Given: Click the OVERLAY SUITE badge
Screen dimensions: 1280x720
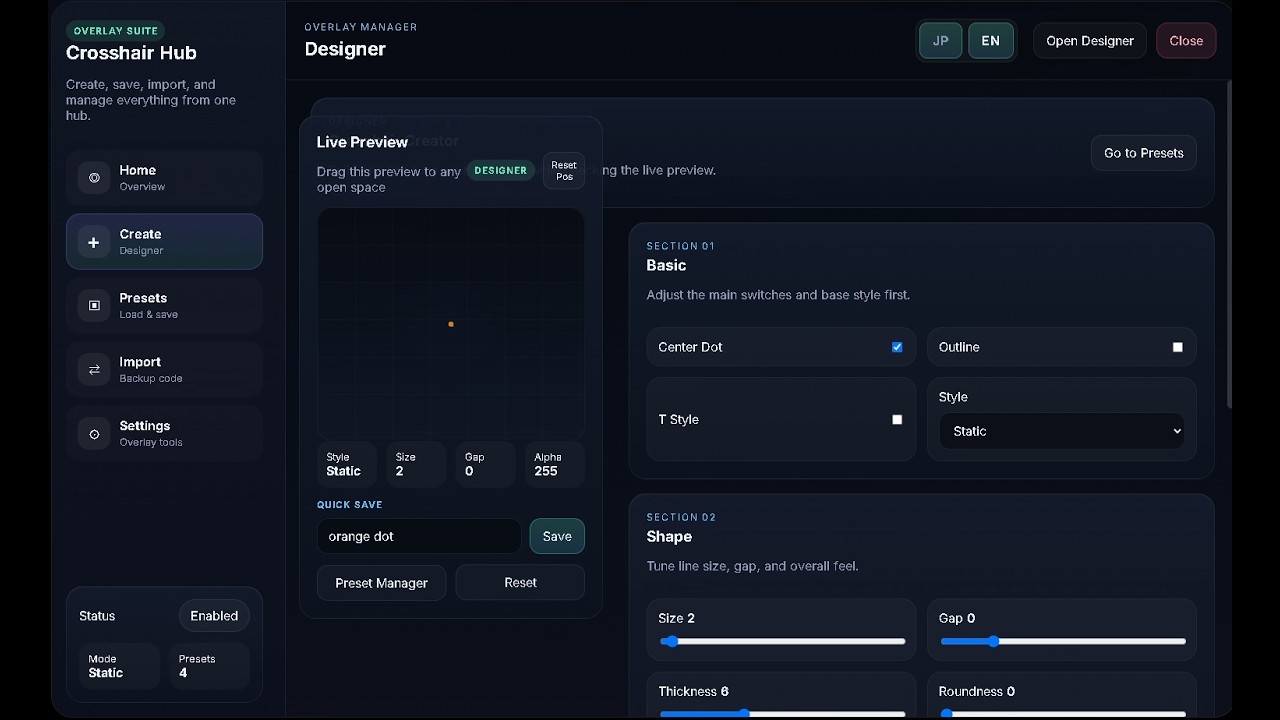Looking at the screenshot, I should (115, 31).
